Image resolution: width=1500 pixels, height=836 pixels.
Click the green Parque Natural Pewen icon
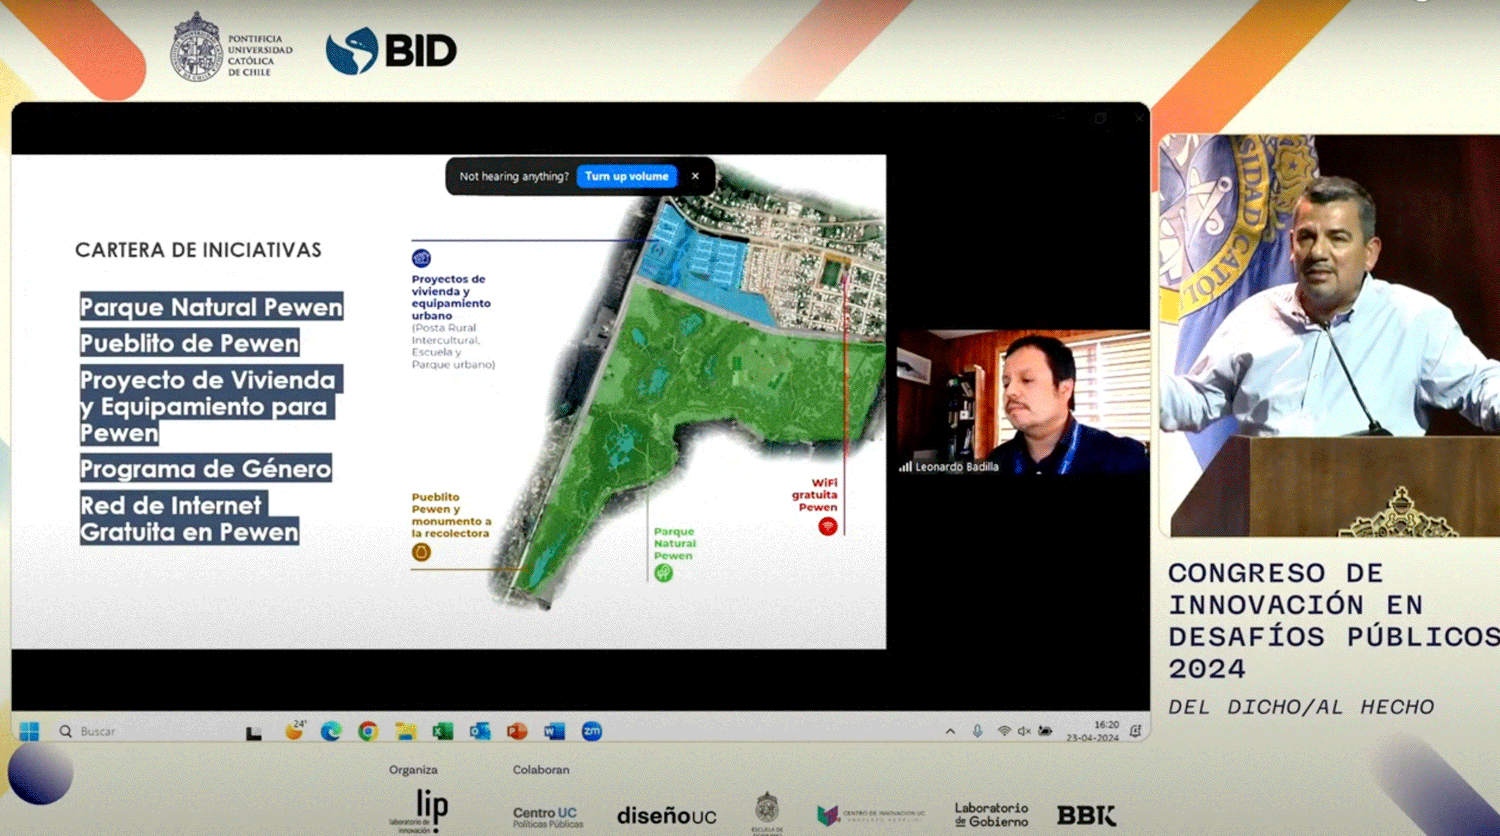coord(663,573)
